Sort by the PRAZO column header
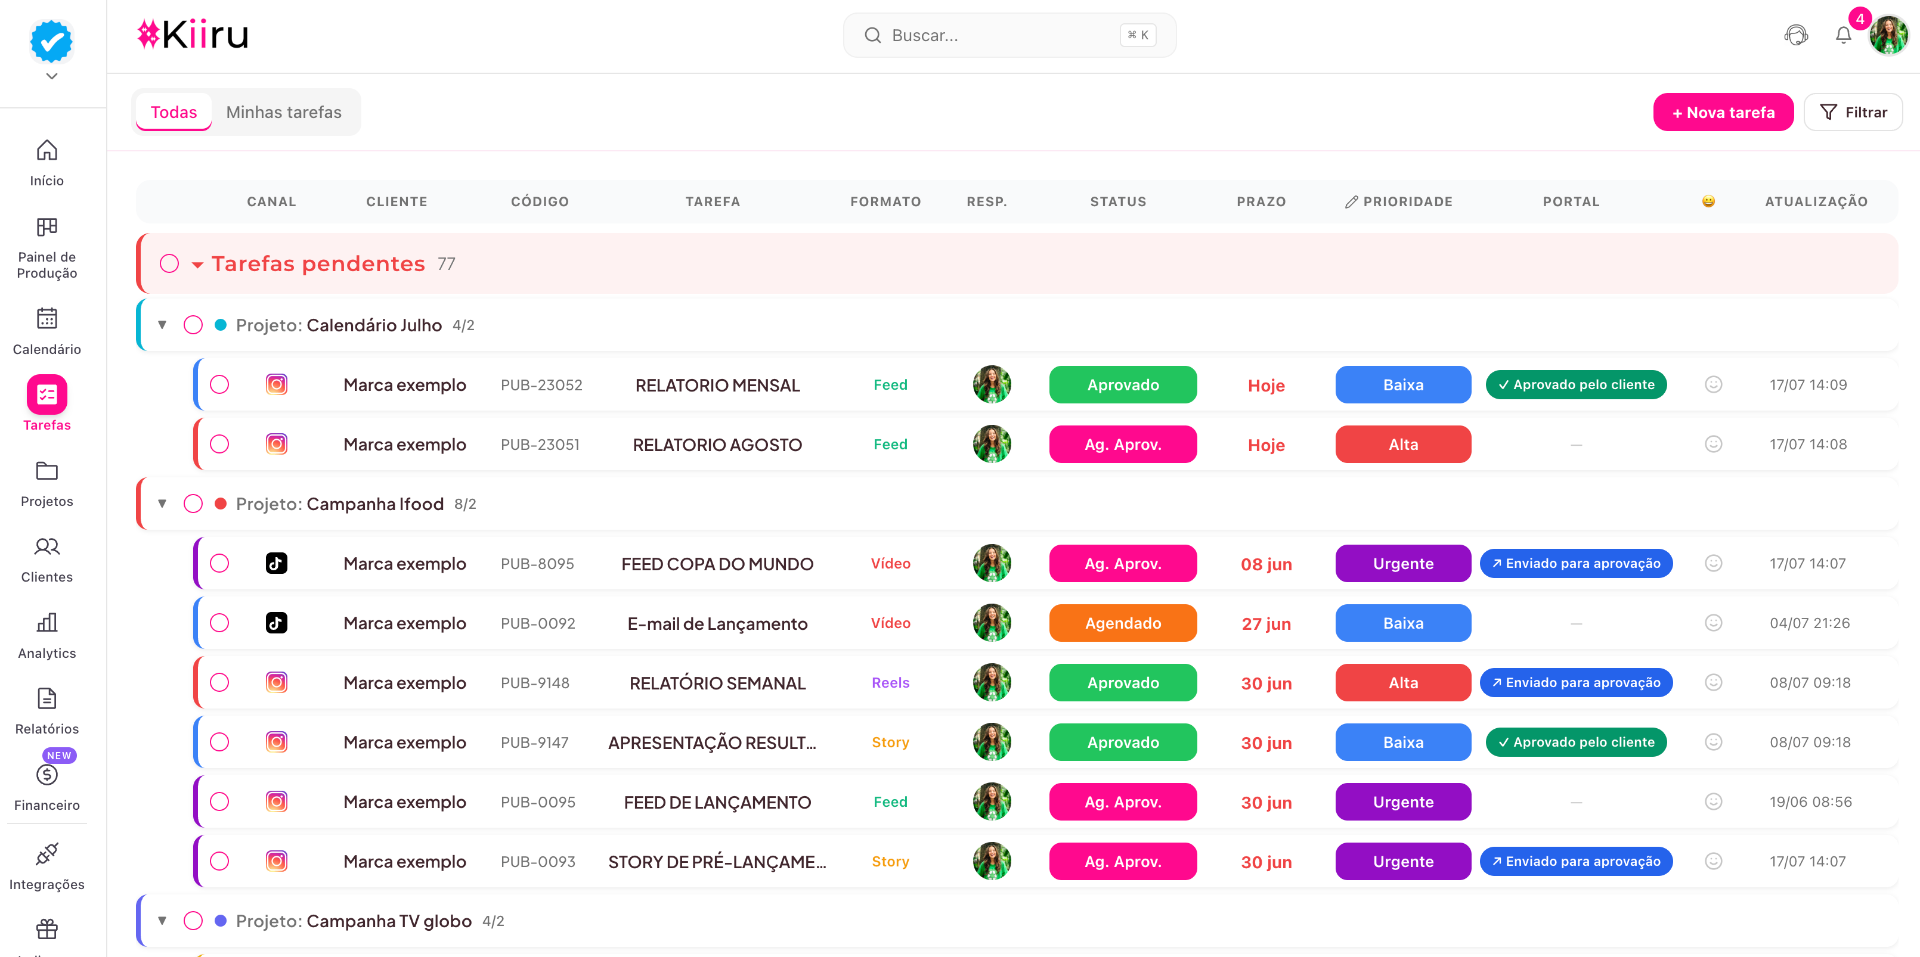 pos(1261,202)
